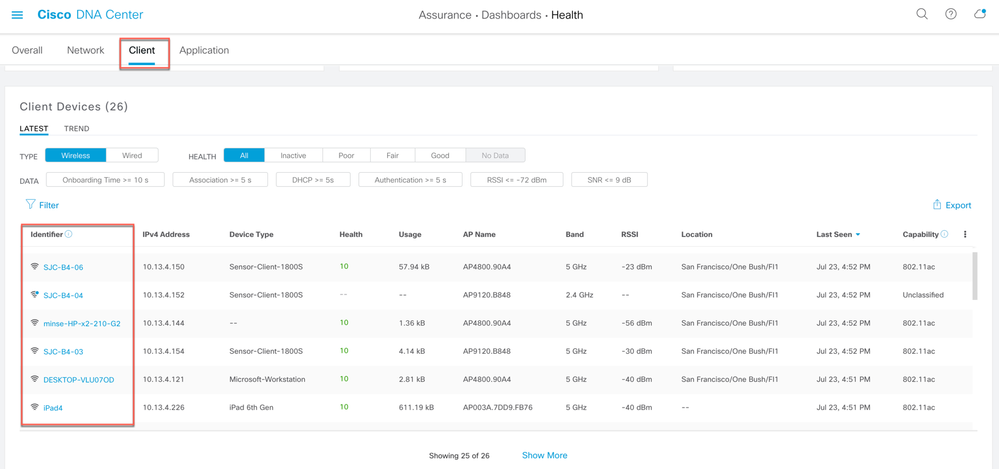
Task: Toggle DHCP >= 5s data filter
Action: [x=313, y=180]
